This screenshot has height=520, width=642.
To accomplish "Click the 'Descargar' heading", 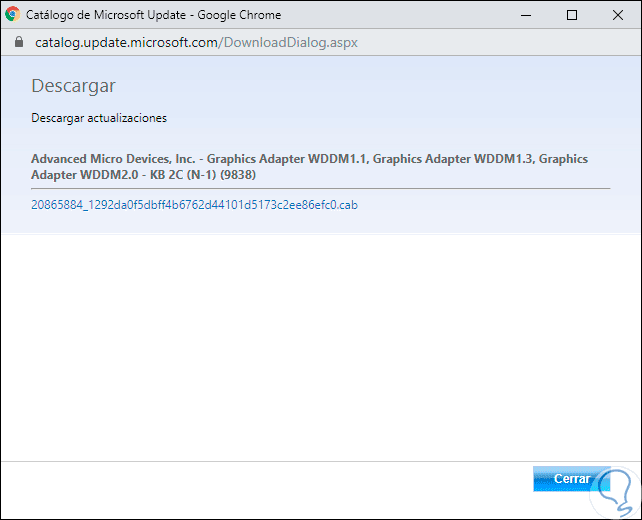I will pyautogui.click(x=73, y=86).
